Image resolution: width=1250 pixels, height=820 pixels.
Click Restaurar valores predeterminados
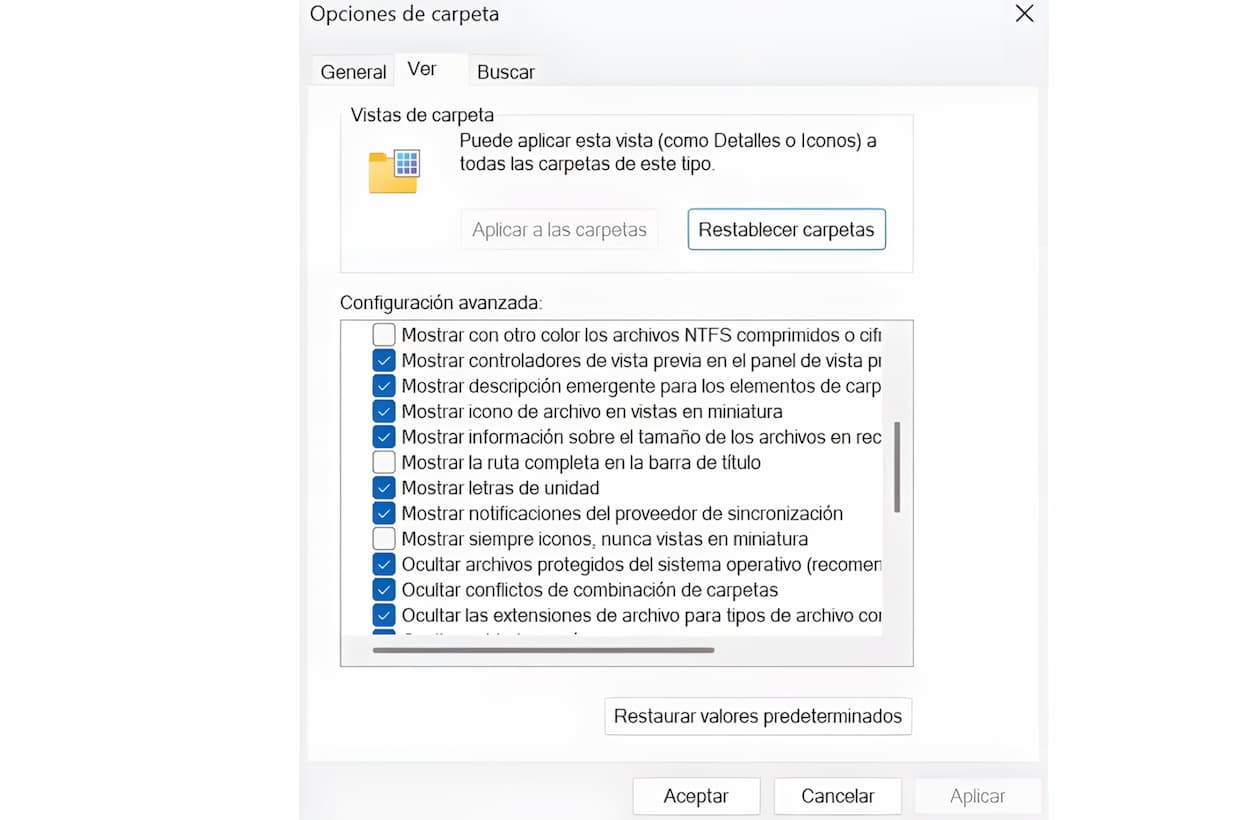(x=758, y=716)
